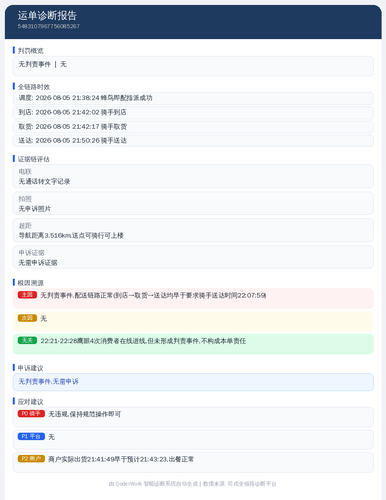Click the 电联 evidence label

(25, 171)
